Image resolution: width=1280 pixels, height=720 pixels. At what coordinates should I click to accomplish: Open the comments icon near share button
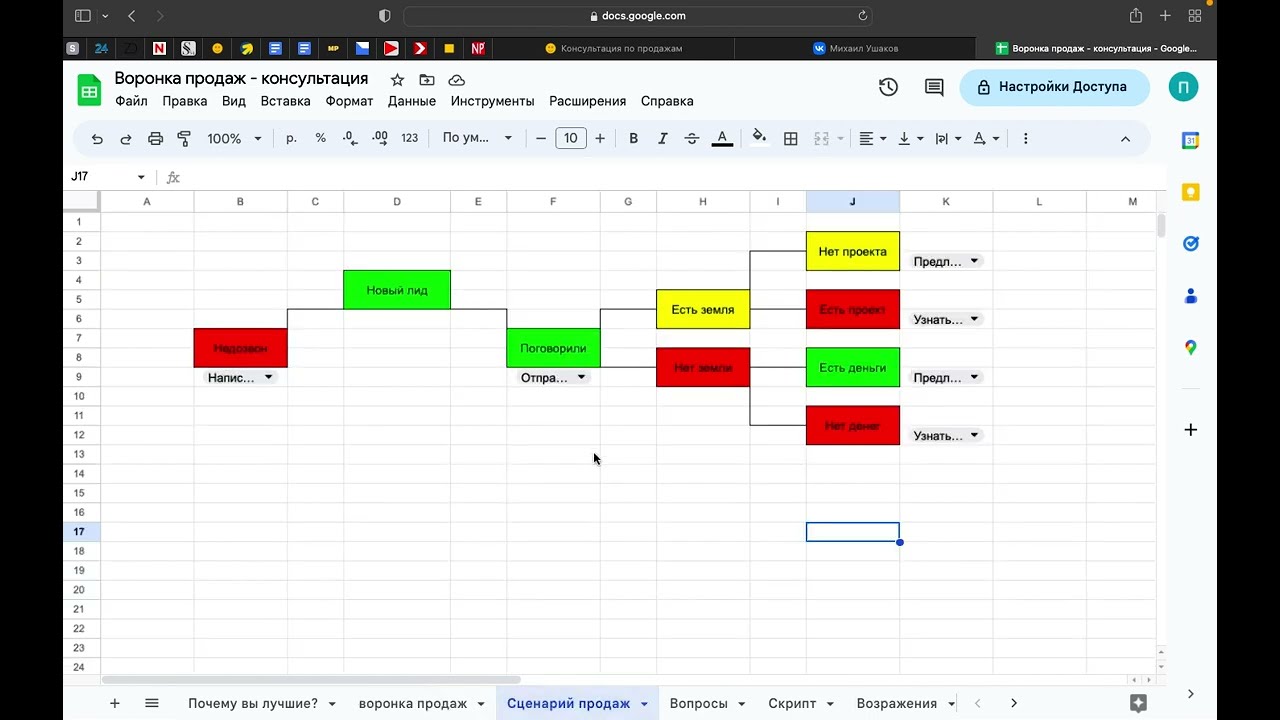(934, 87)
